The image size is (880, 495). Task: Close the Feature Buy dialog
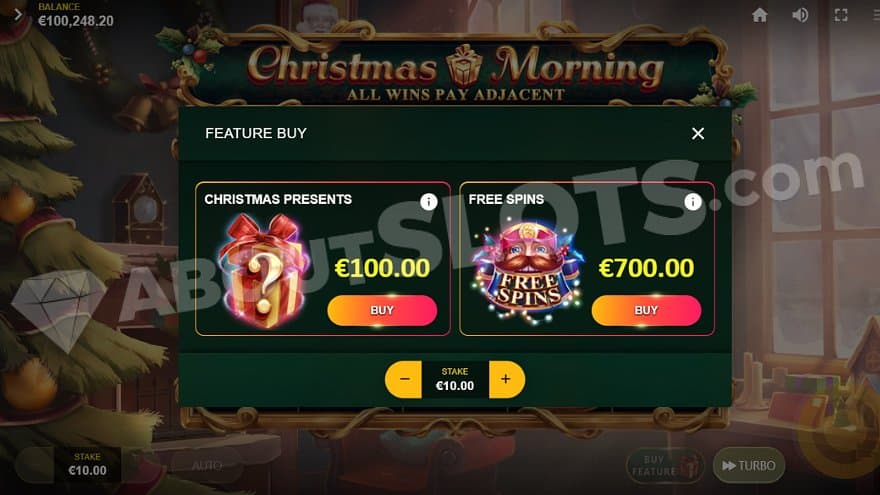pos(698,134)
